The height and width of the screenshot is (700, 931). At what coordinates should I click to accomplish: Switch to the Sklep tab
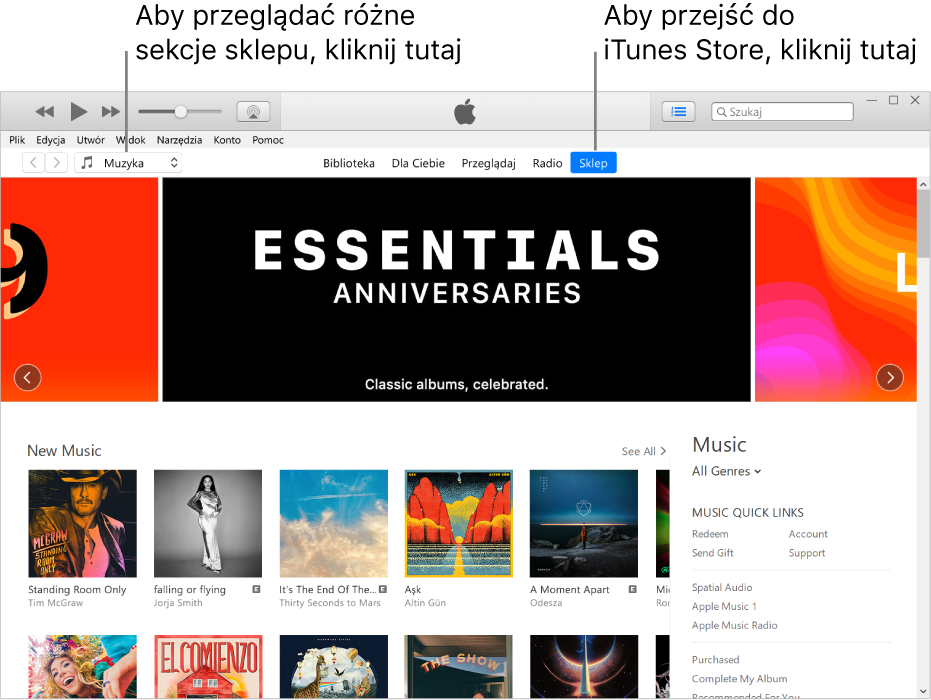[593, 162]
